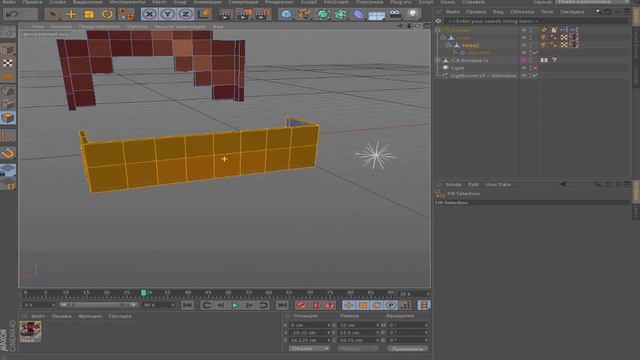Select the Head material thumbnail

(30, 331)
